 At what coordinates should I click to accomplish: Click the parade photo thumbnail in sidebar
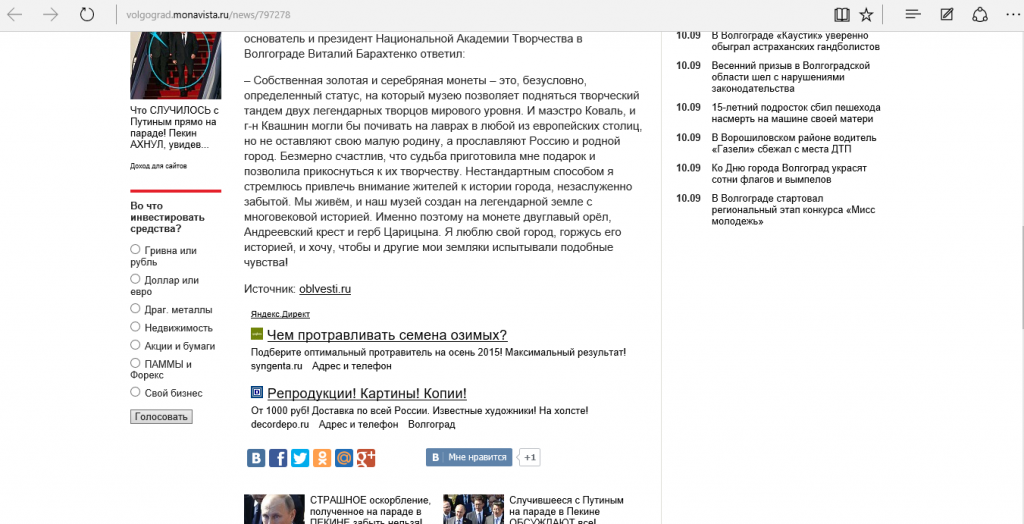[176, 65]
